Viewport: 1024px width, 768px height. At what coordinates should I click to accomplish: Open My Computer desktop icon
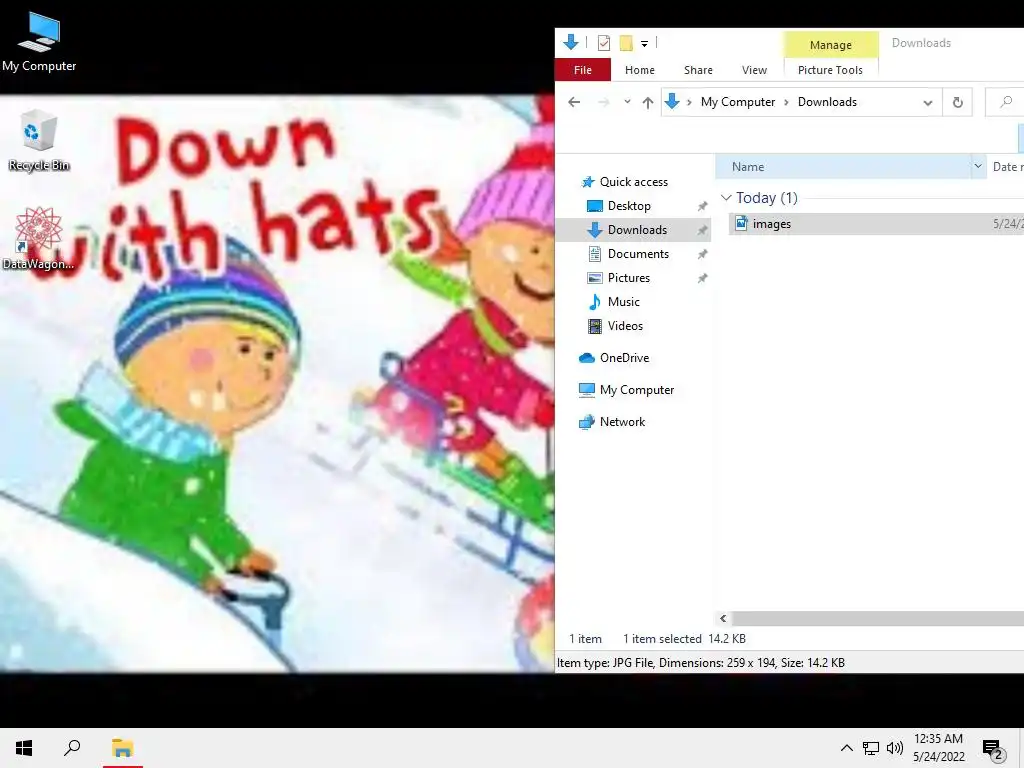[x=39, y=40]
